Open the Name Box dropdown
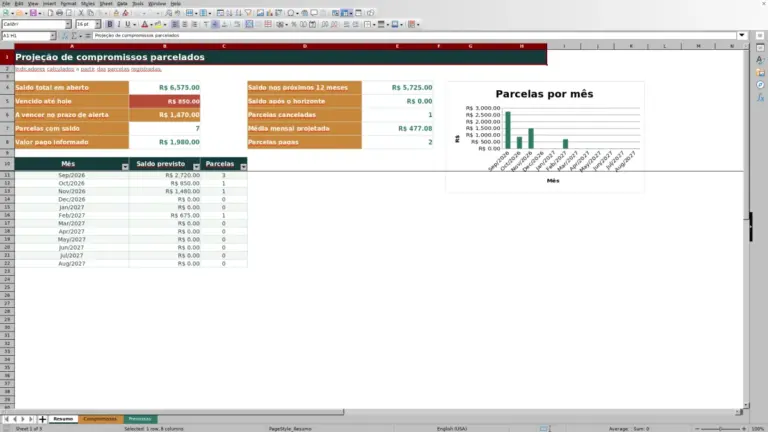The width and height of the screenshot is (768, 432). 52,35
